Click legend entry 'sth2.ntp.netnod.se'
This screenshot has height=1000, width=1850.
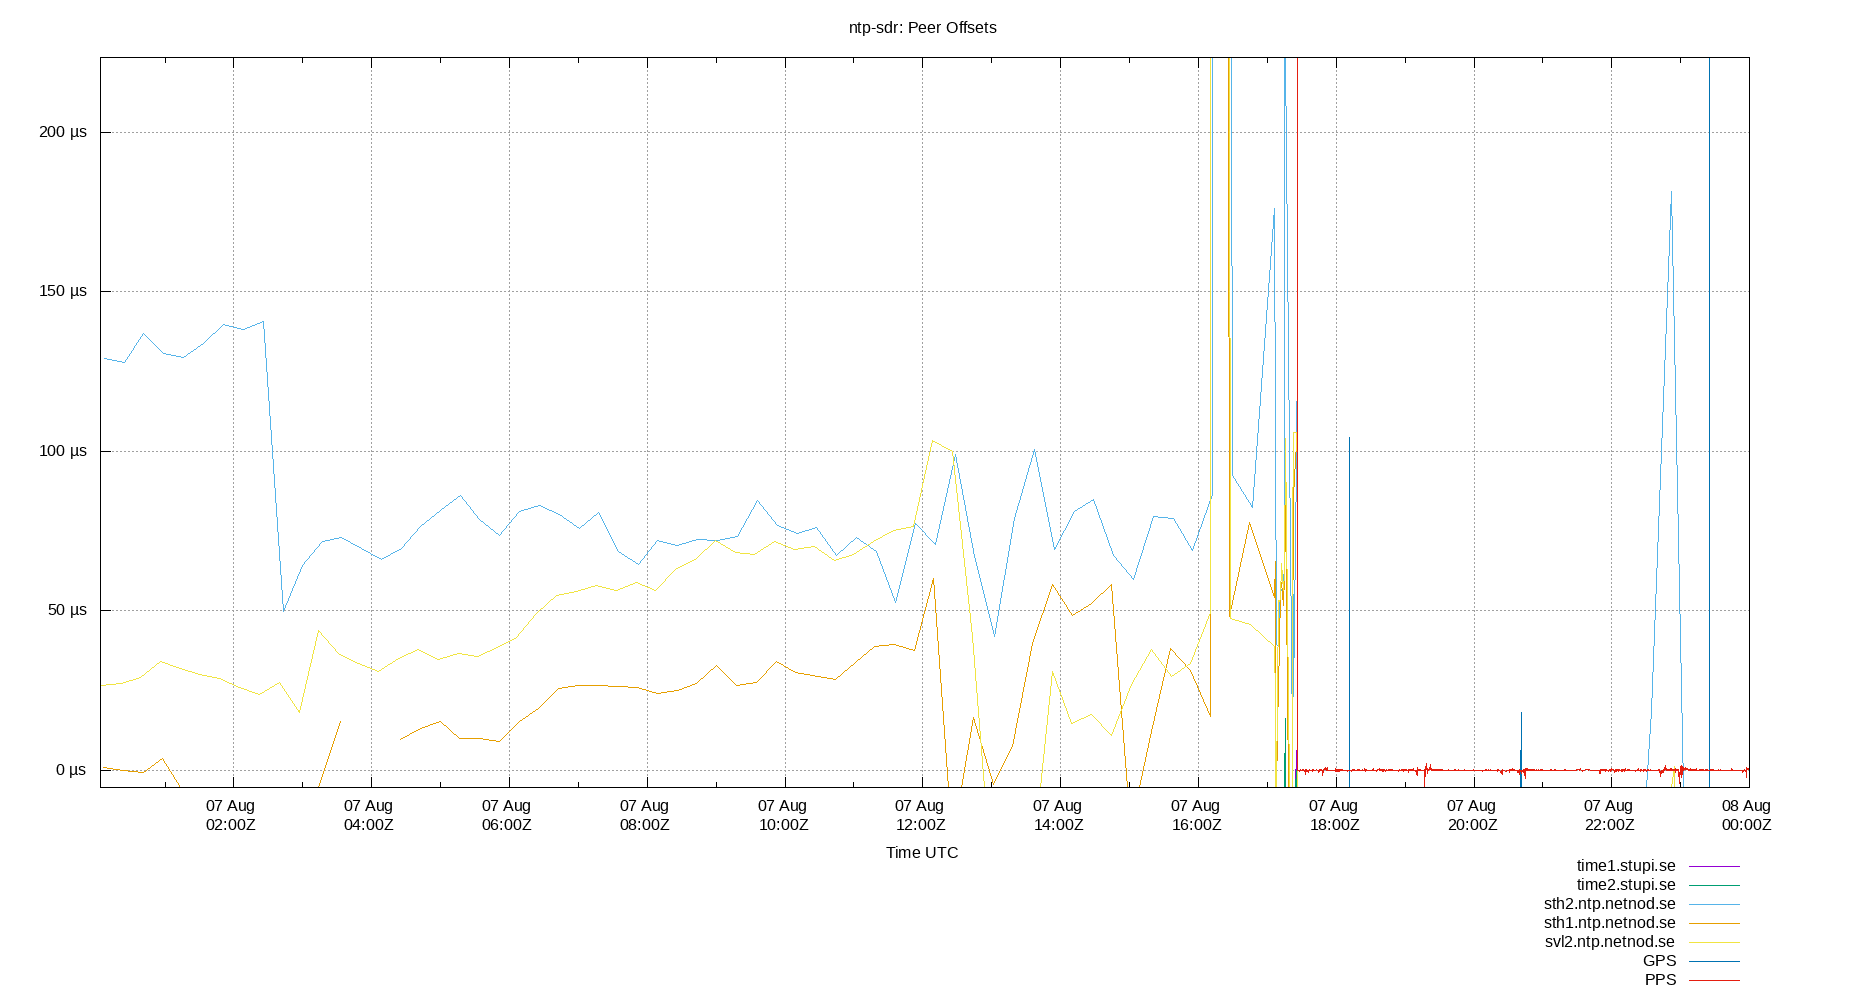point(1610,904)
